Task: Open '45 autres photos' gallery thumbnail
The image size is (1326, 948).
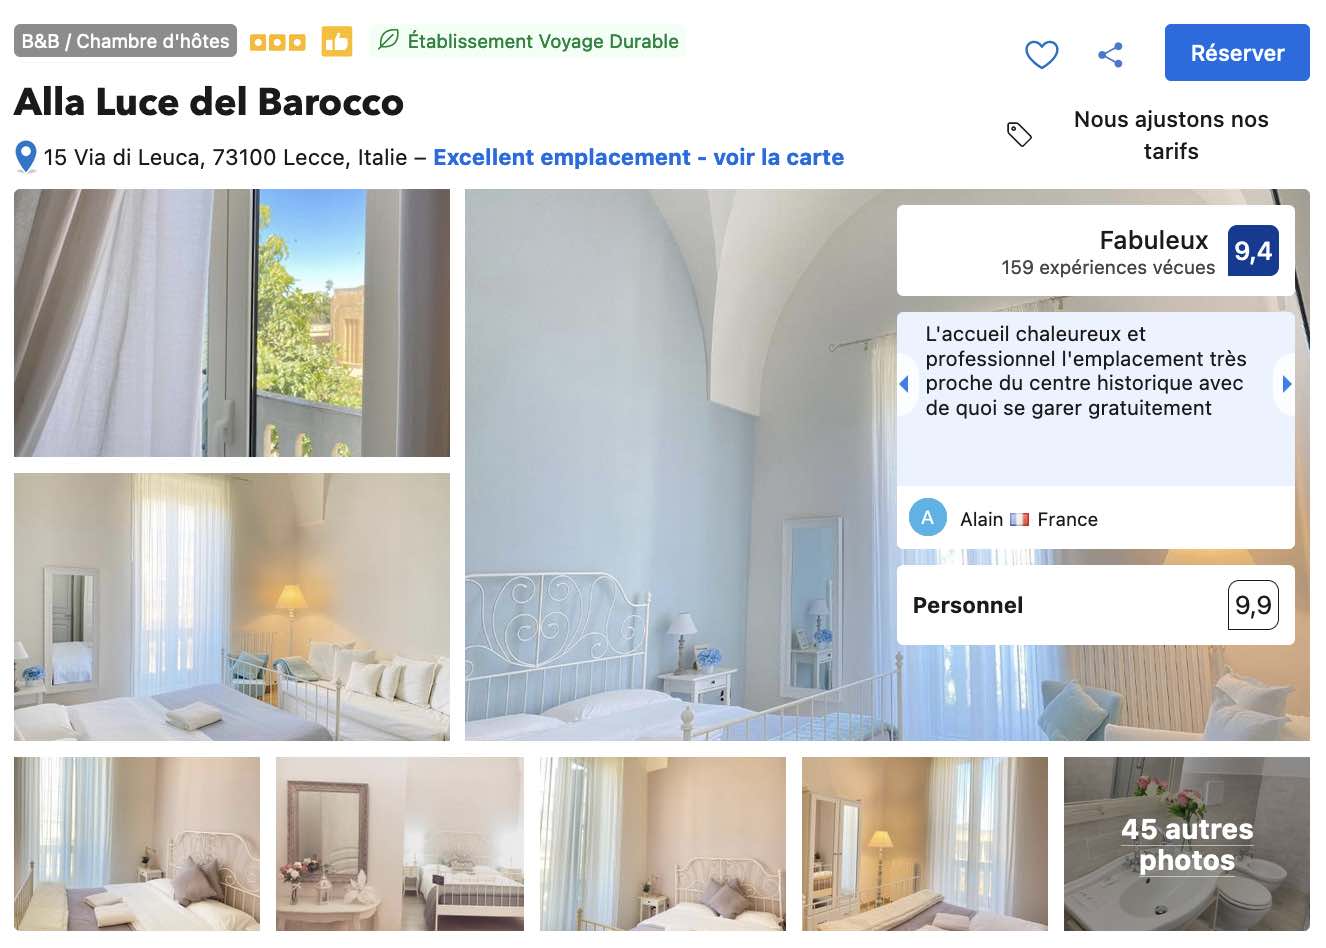Action: tap(1187, 844)
